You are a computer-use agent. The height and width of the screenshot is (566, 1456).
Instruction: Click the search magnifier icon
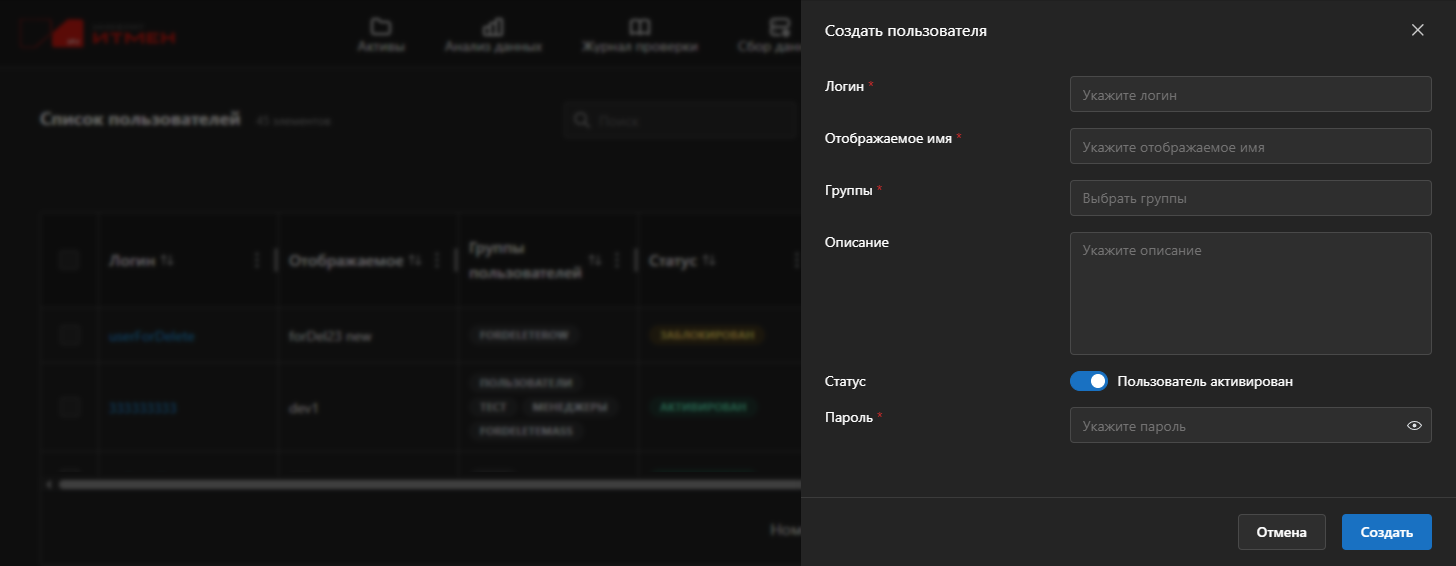point(581,121)
